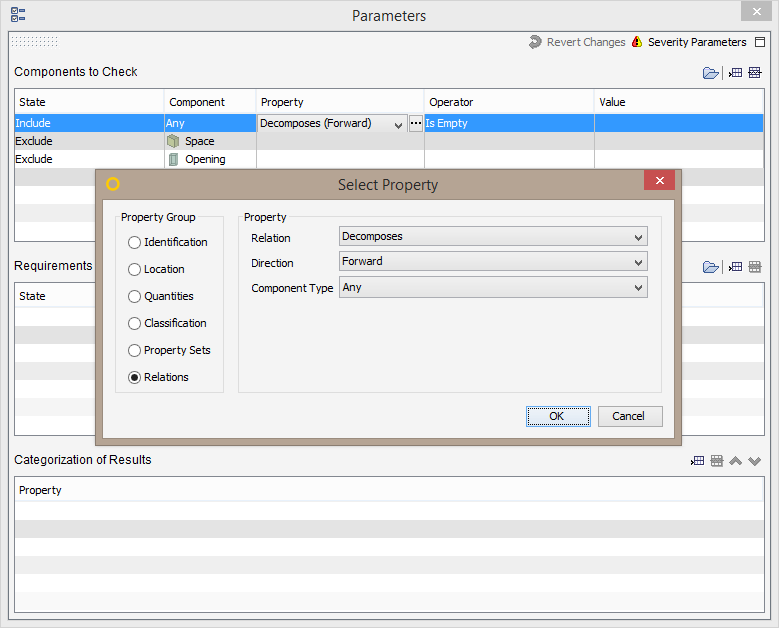Click delete row icon in Components to Check
779x628 pixels.
755,73
